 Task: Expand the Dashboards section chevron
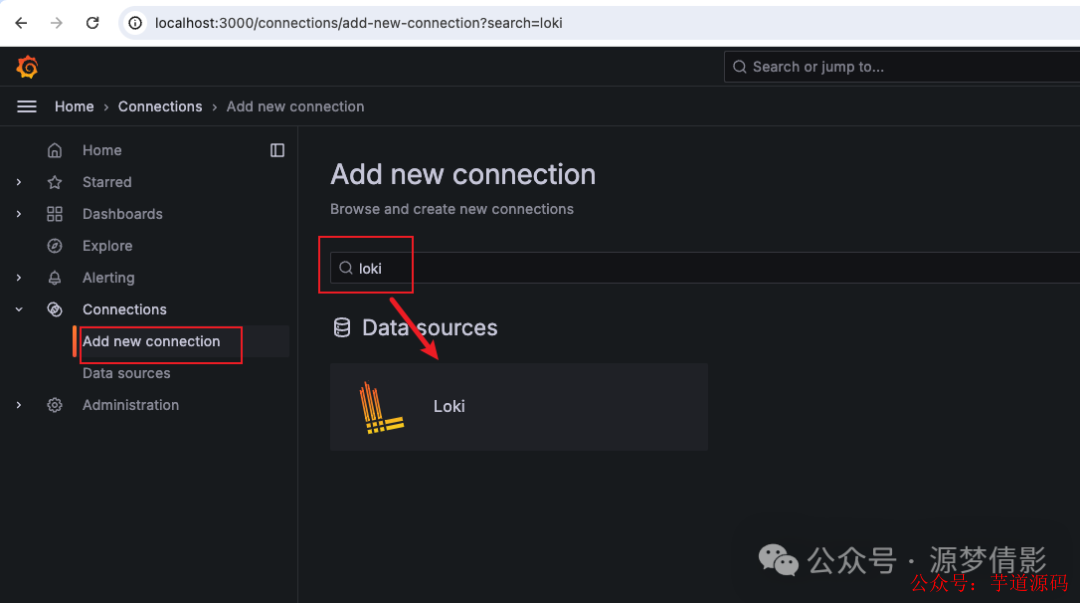(19, 214)
